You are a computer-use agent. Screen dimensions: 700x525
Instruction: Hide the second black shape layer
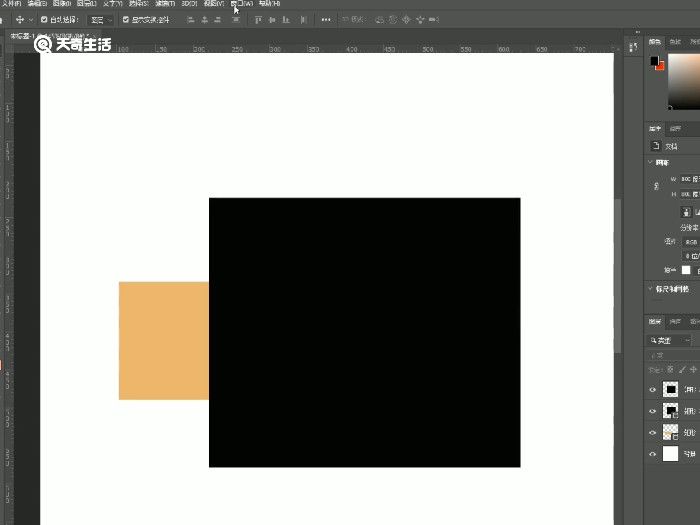[x=652, y=411]
